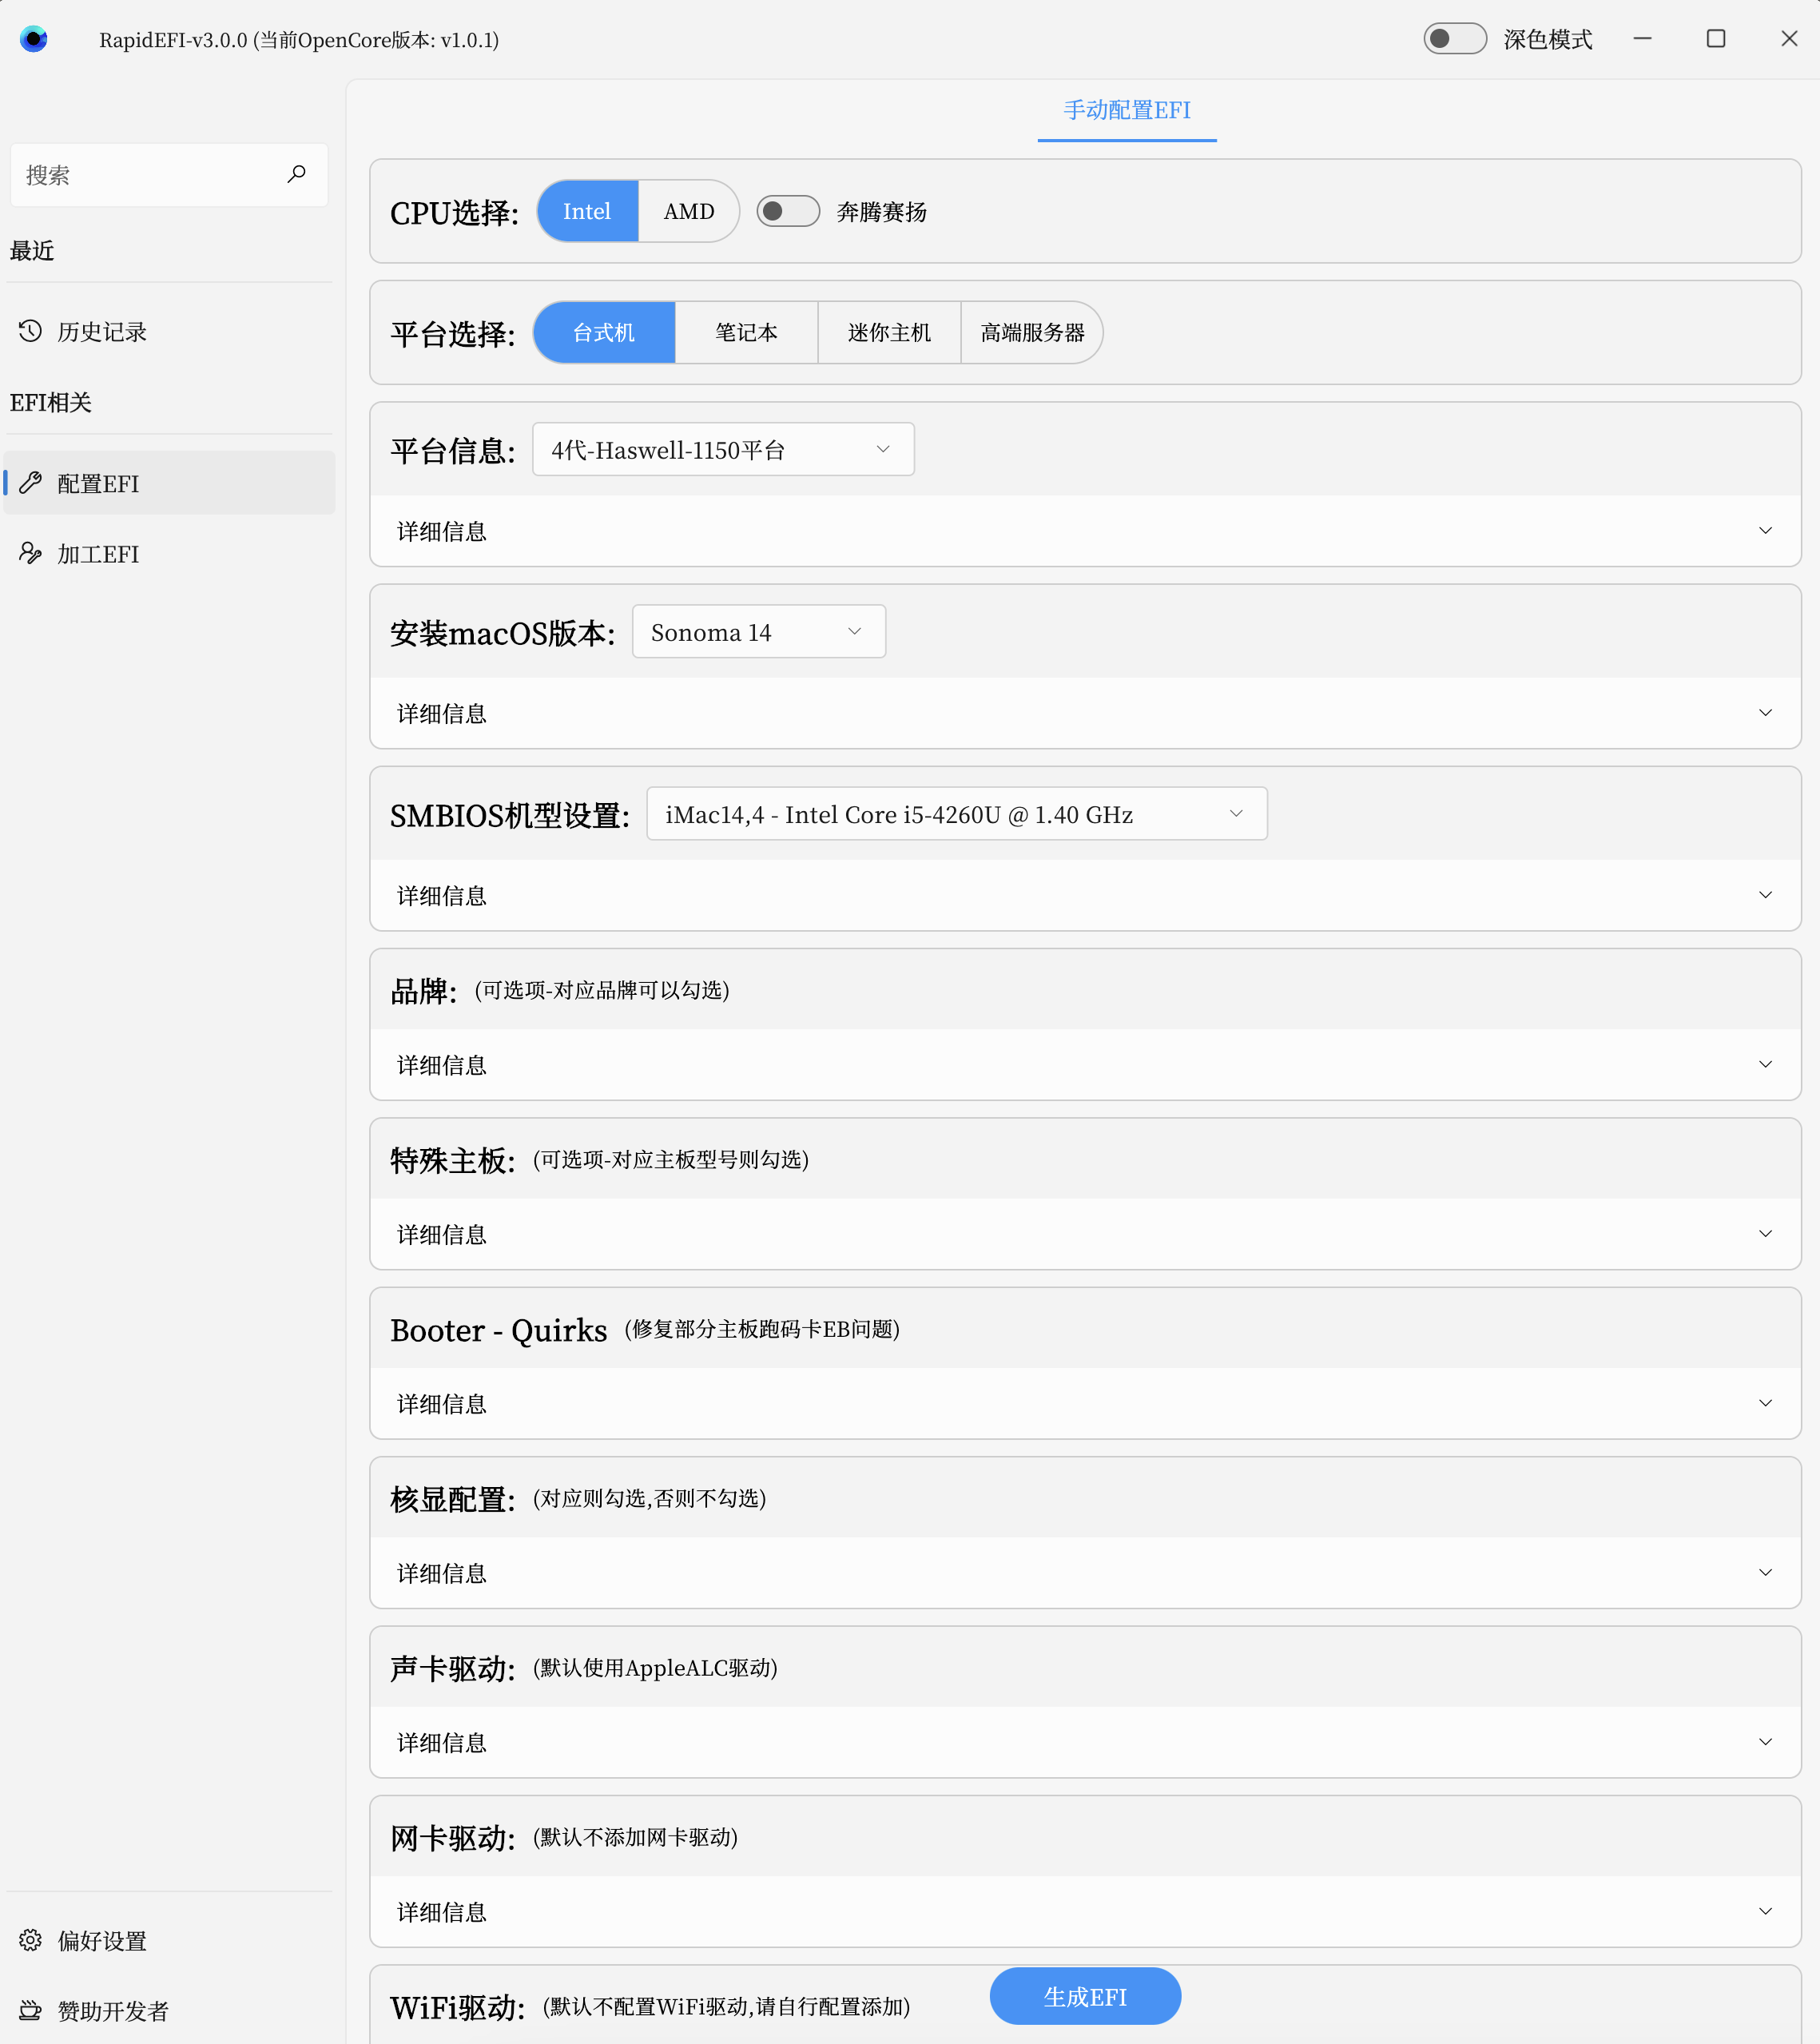The width and height of the screenshot is (1820, 2044).
Task: Click the CPU选择 label
Action: click(x=454, y=212)
